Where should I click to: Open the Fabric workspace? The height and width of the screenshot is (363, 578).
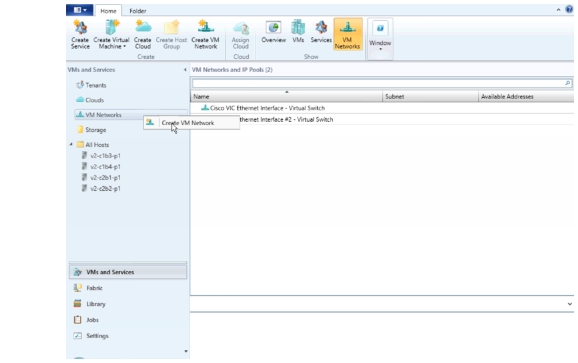(x=94, y=288)
